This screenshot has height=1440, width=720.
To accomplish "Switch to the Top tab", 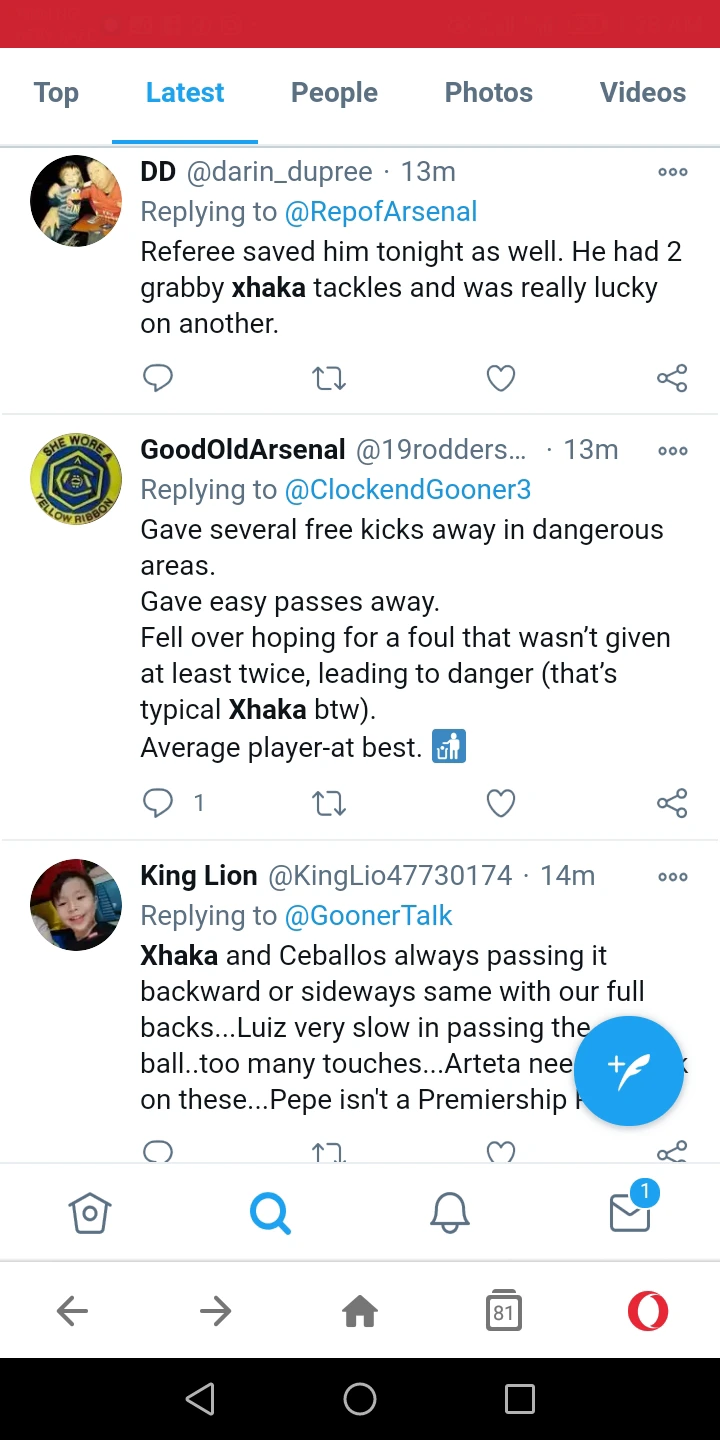I will pyautogui.click(x=56, y=93).
